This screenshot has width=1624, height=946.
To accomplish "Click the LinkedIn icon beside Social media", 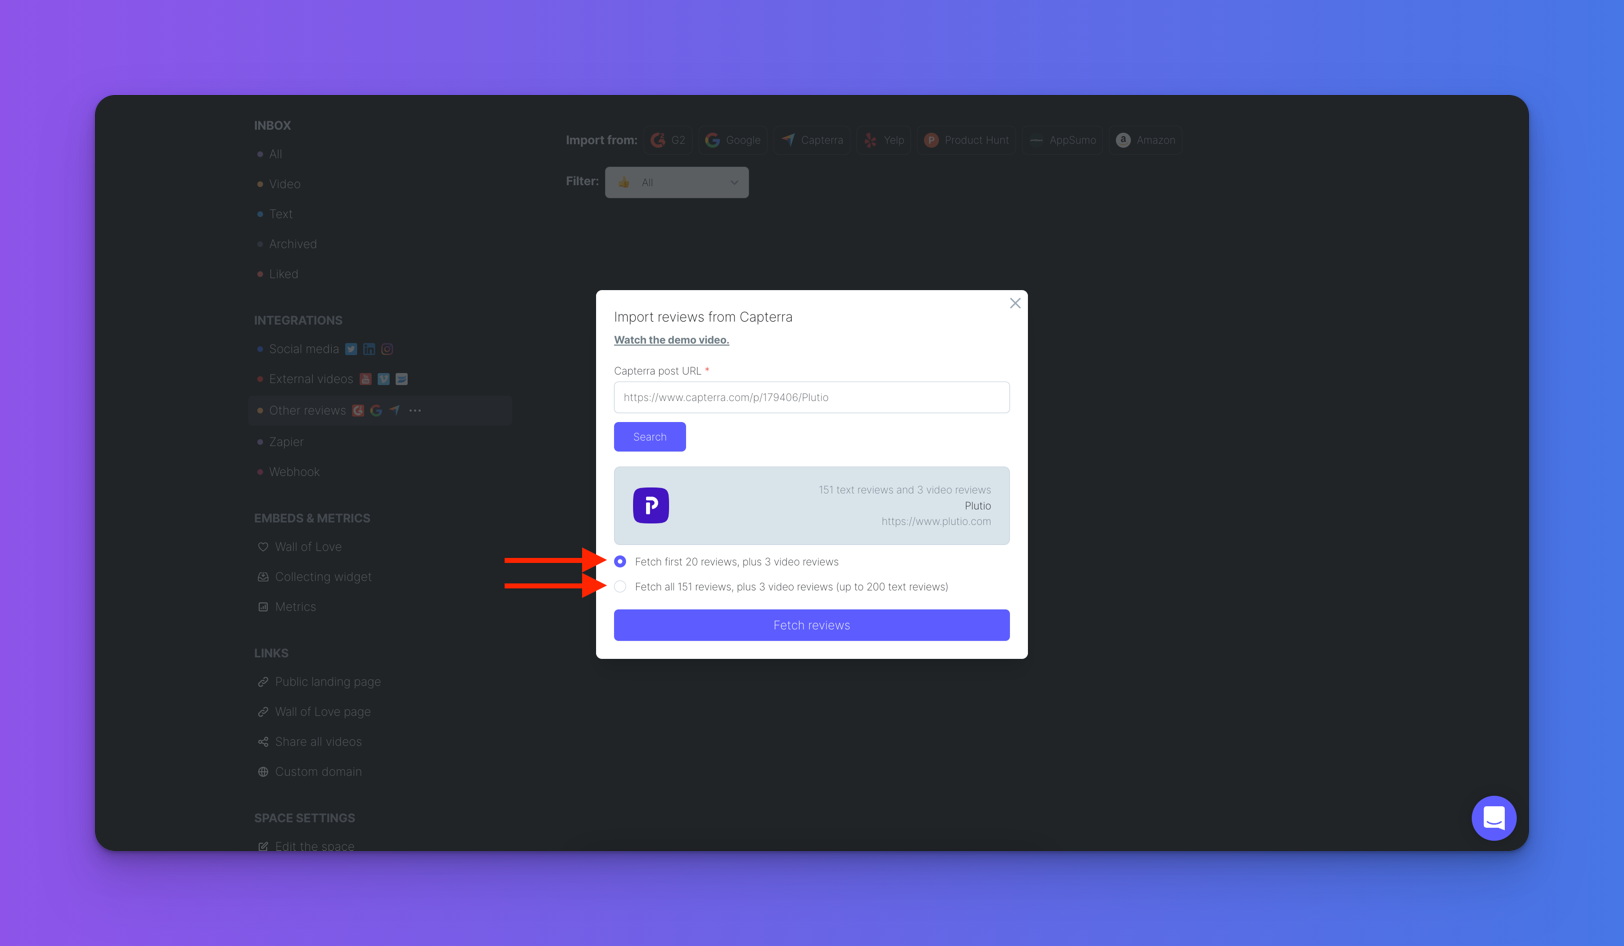I will [x=369, y=349].
